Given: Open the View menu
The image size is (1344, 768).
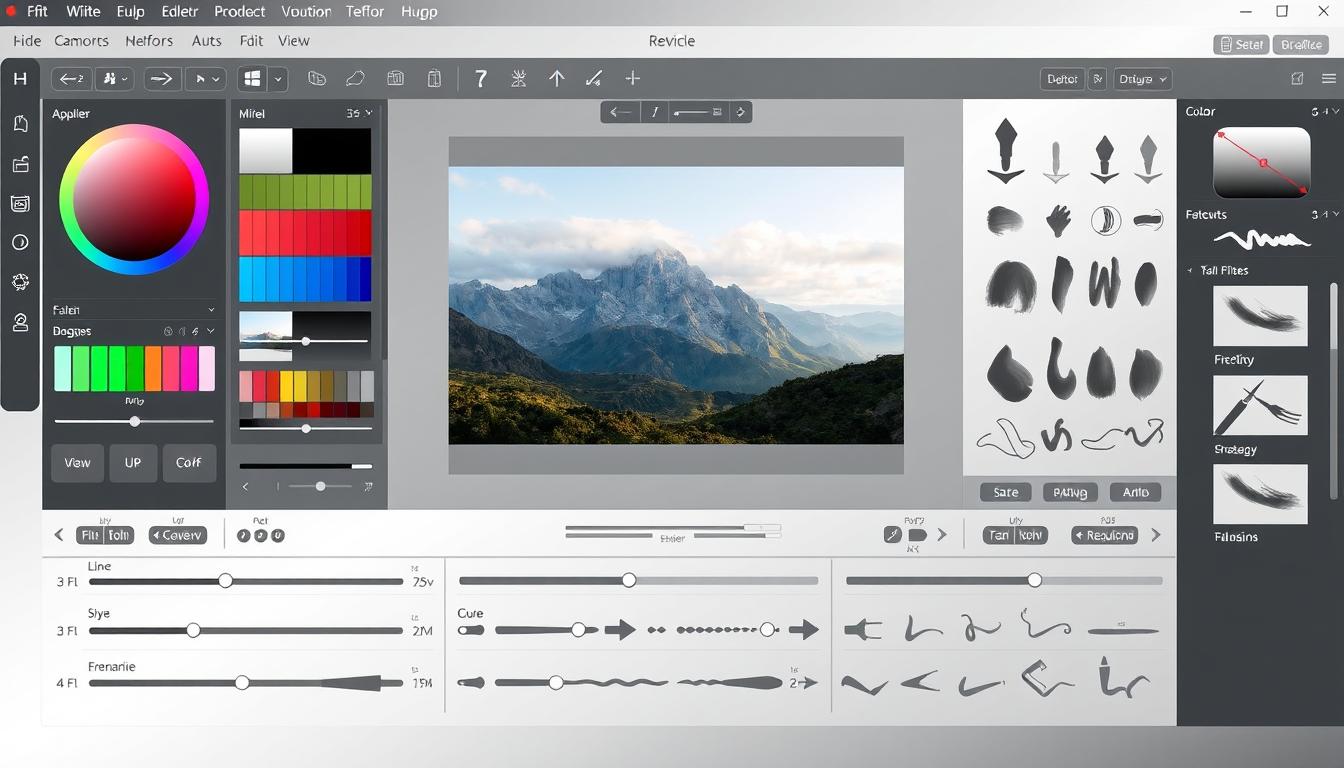Looking at the screenshot, I should 293,41.
